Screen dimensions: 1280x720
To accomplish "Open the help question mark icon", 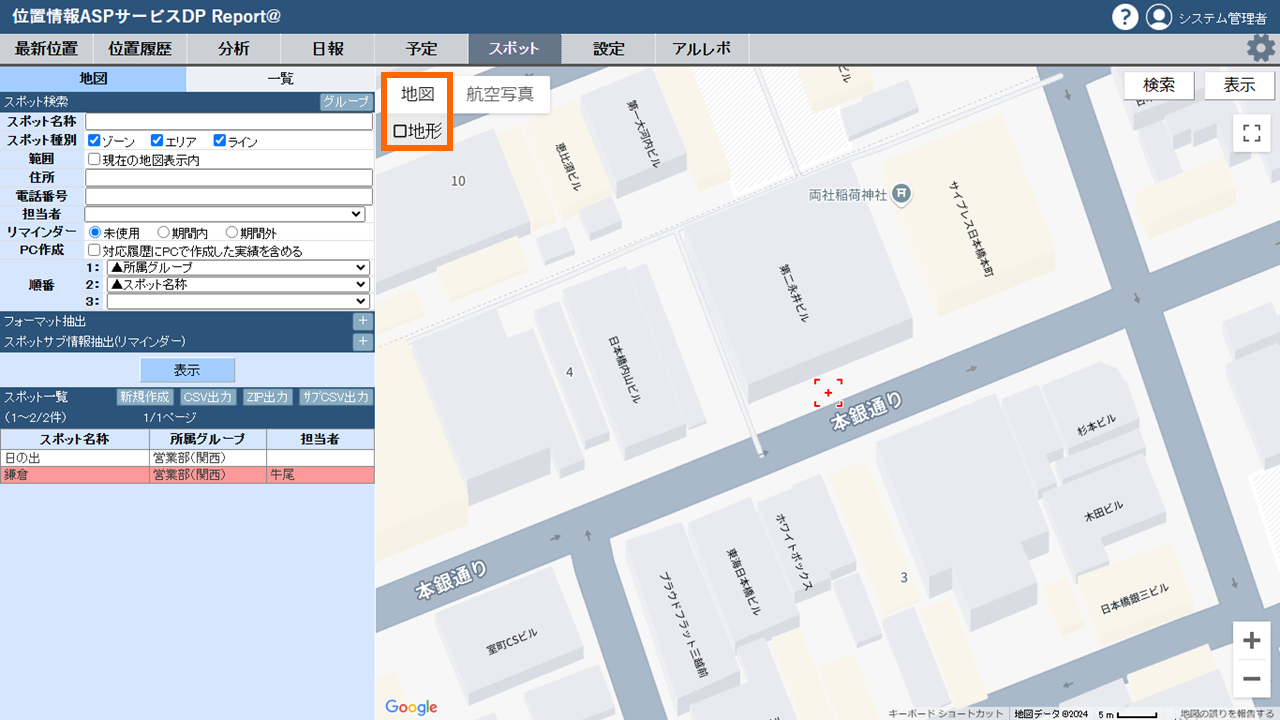I will click(1125, 17).
